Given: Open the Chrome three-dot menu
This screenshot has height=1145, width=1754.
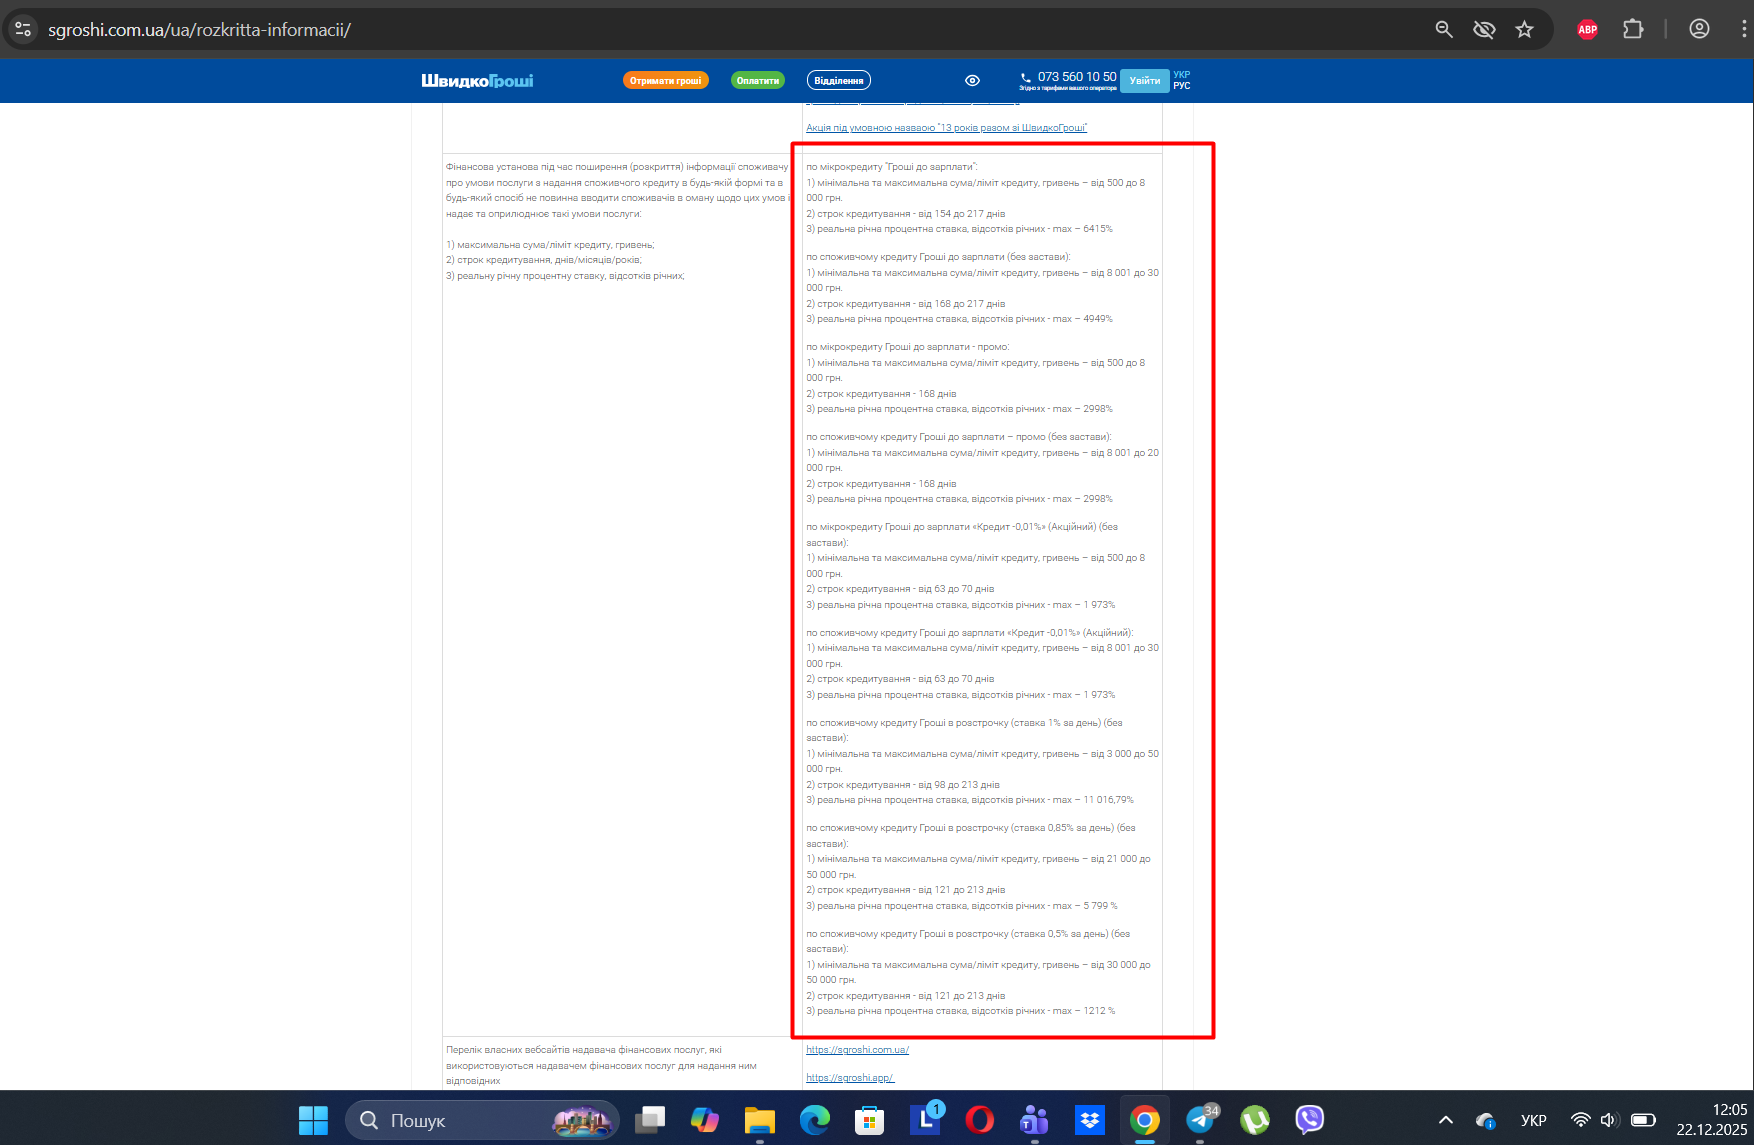Looking at the screenshot, I should click(x=1743, y=29).
